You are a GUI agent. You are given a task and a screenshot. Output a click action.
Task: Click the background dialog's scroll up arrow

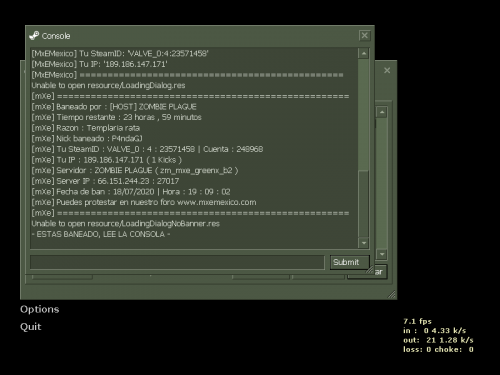coord(382,113)
